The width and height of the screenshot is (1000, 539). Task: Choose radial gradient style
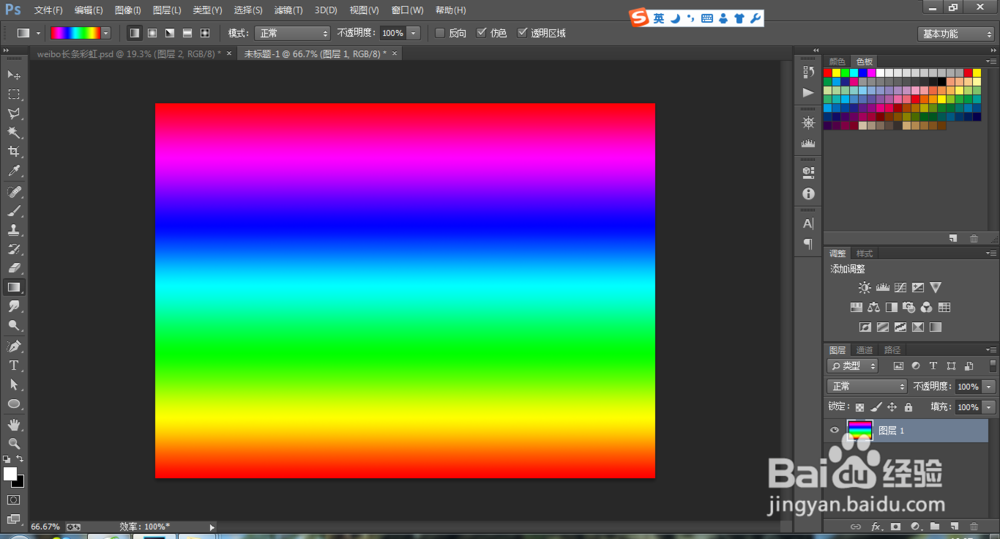tap(152, 33)
